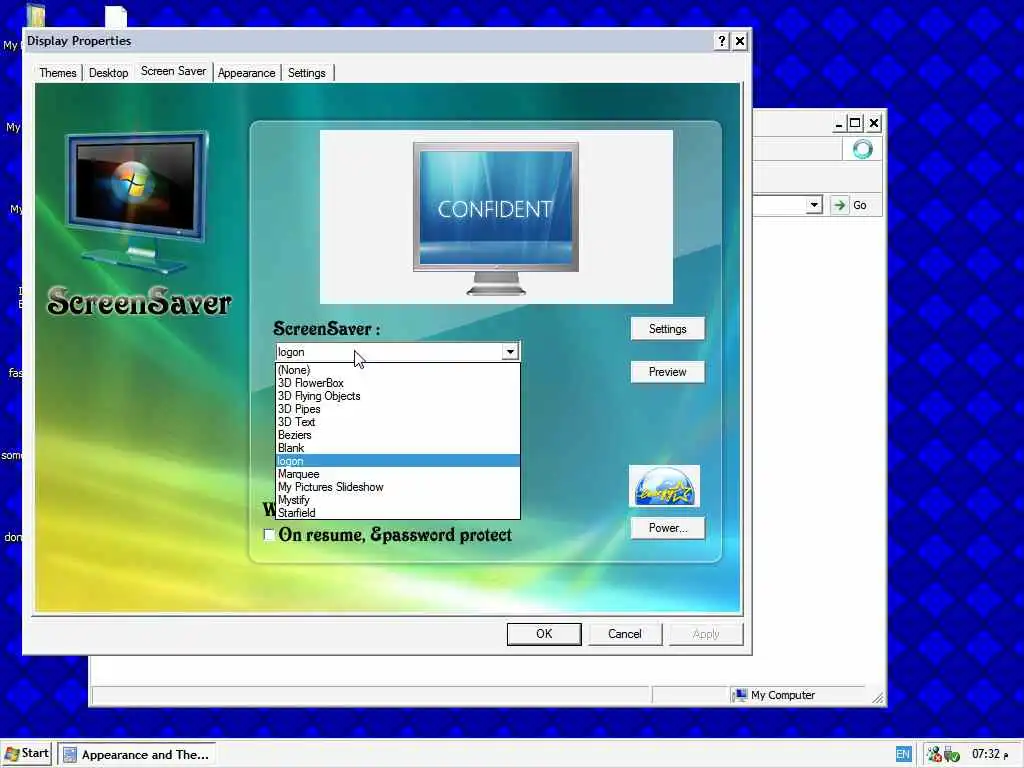This screenshot has width=1024, height=768.
Task: Maximize the background Explorer window
Action: [x=855, y=123]
